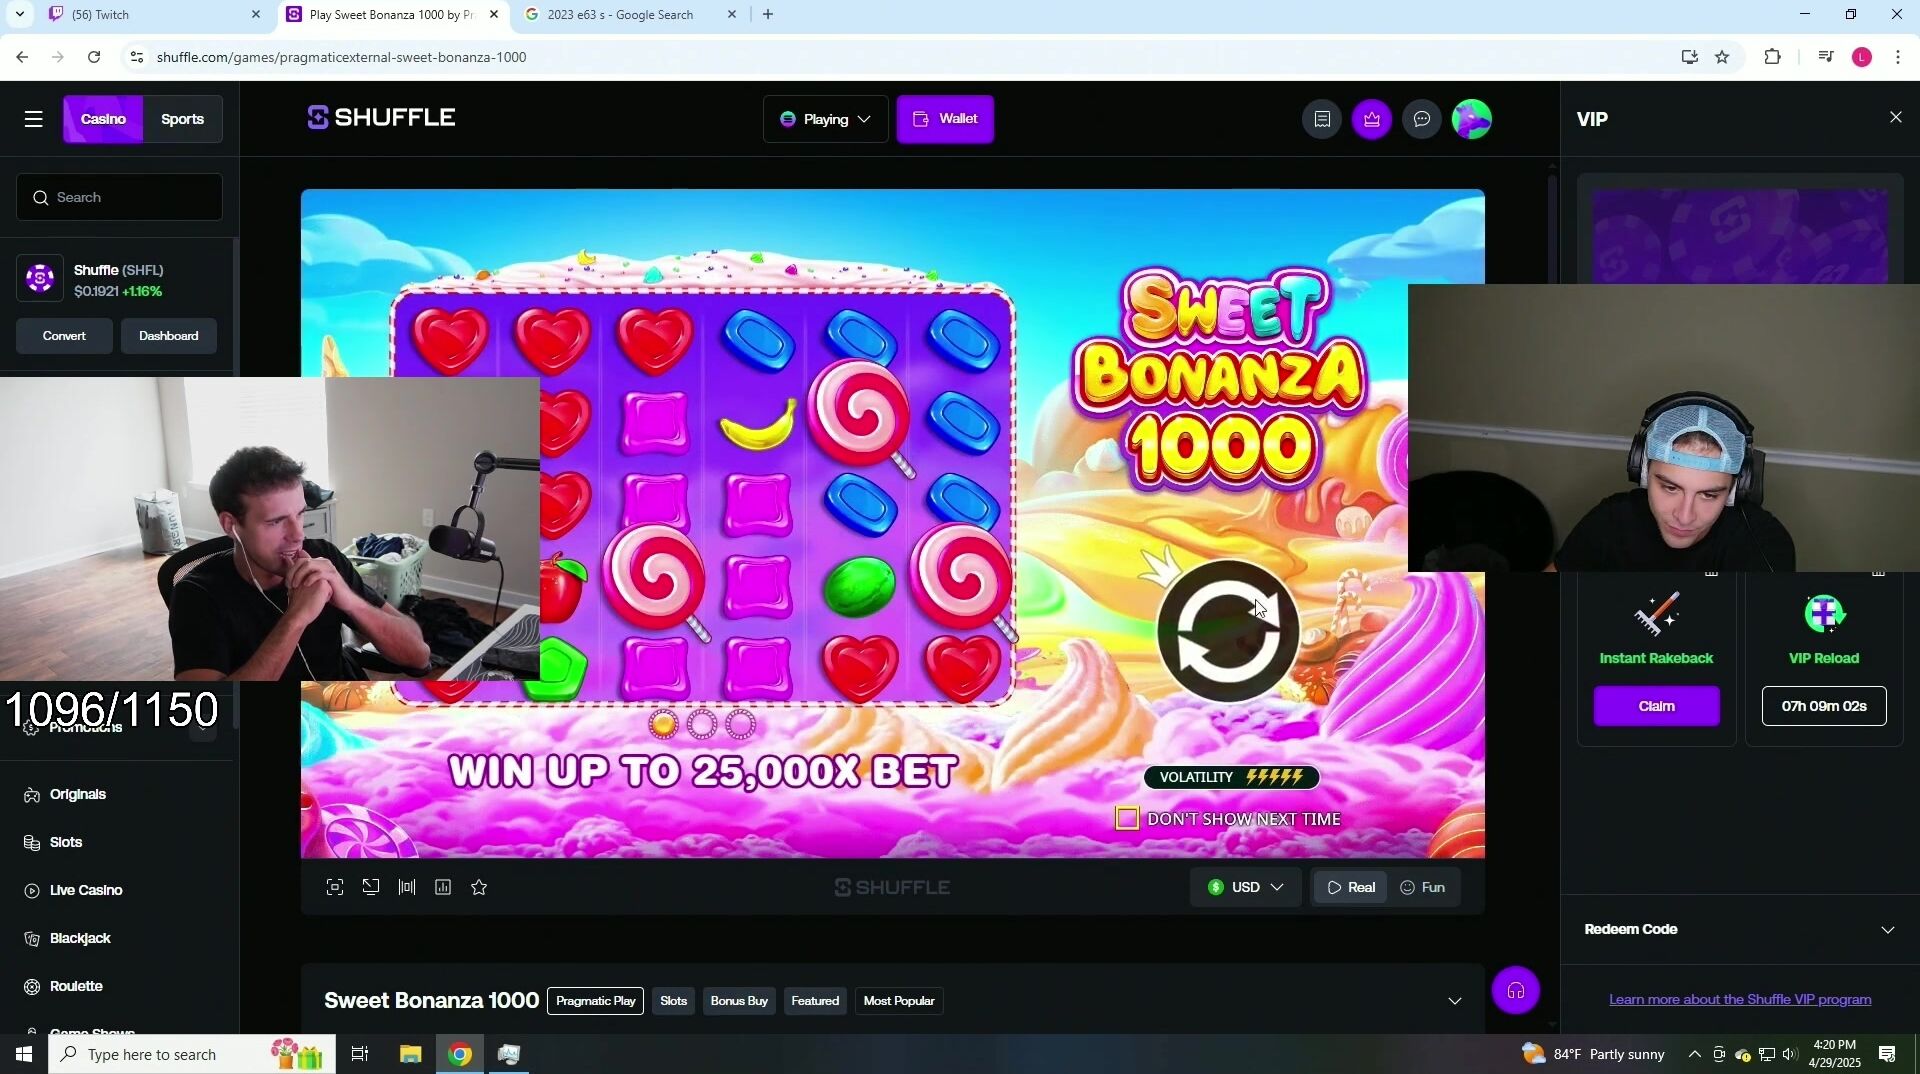The width and height of the screenshot is (1920, 1074).
Task: Toggle theatre mode icon
Action: [407, 887]
